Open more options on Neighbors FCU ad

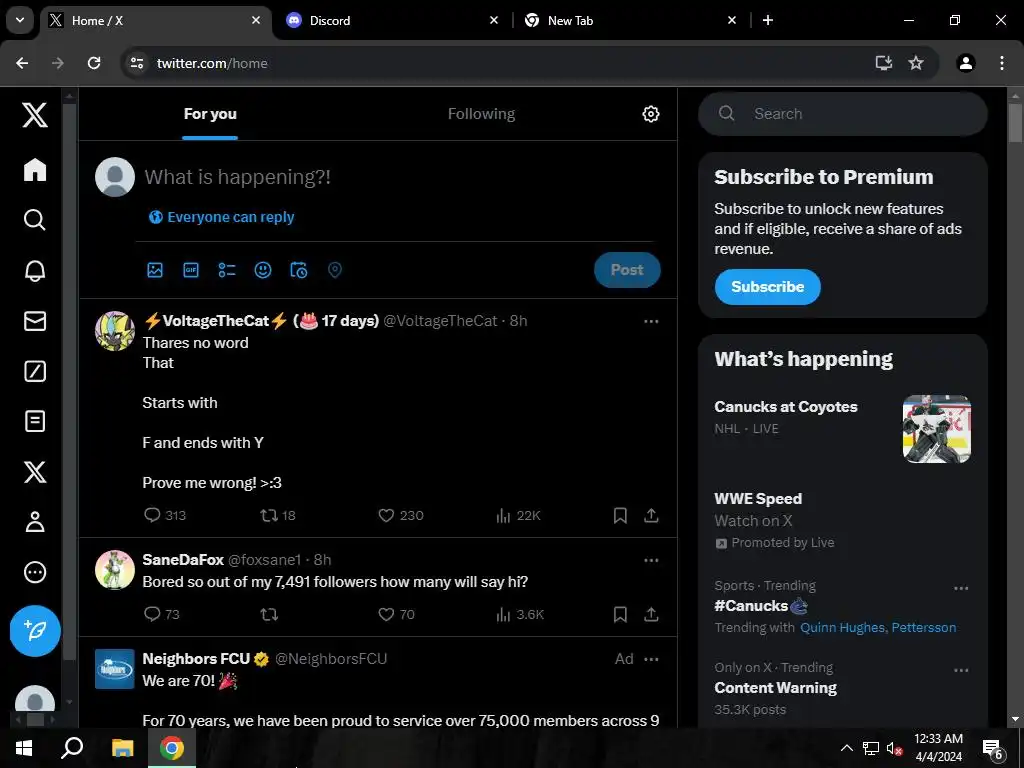(651, 659)
